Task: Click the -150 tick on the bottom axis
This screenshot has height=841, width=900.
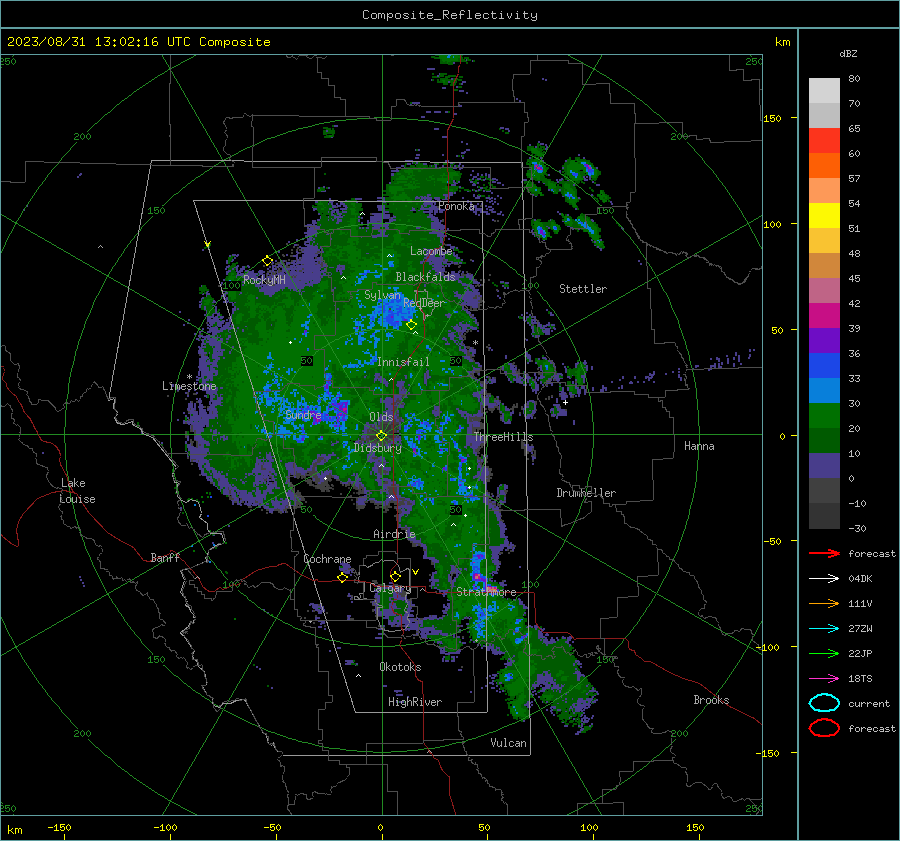Action: coord(59,827)
